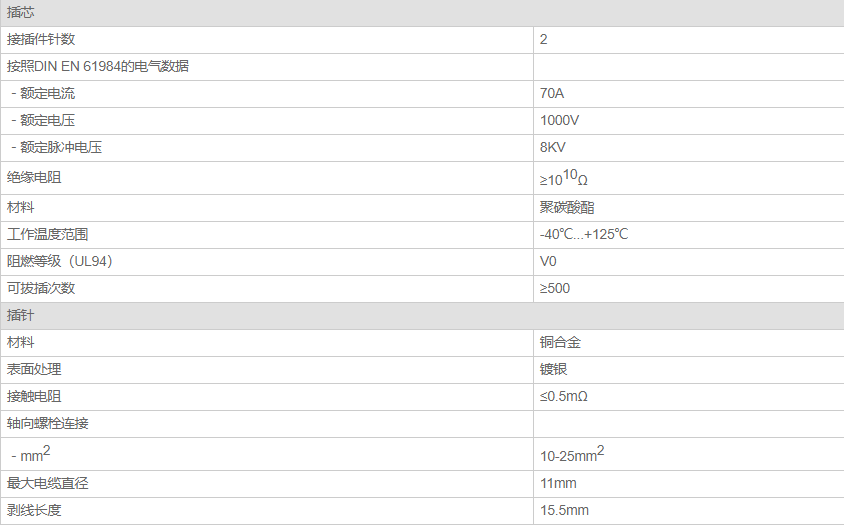Select the 8KV impulse voltage value
The image size is (844, 527).
[553, 147]
